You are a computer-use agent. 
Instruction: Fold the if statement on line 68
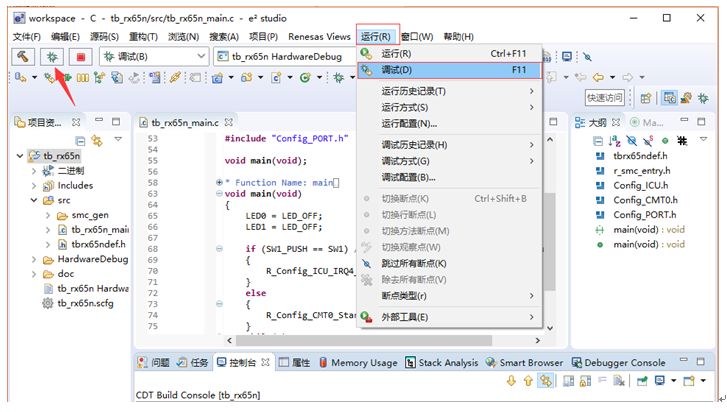pos(219,249)
